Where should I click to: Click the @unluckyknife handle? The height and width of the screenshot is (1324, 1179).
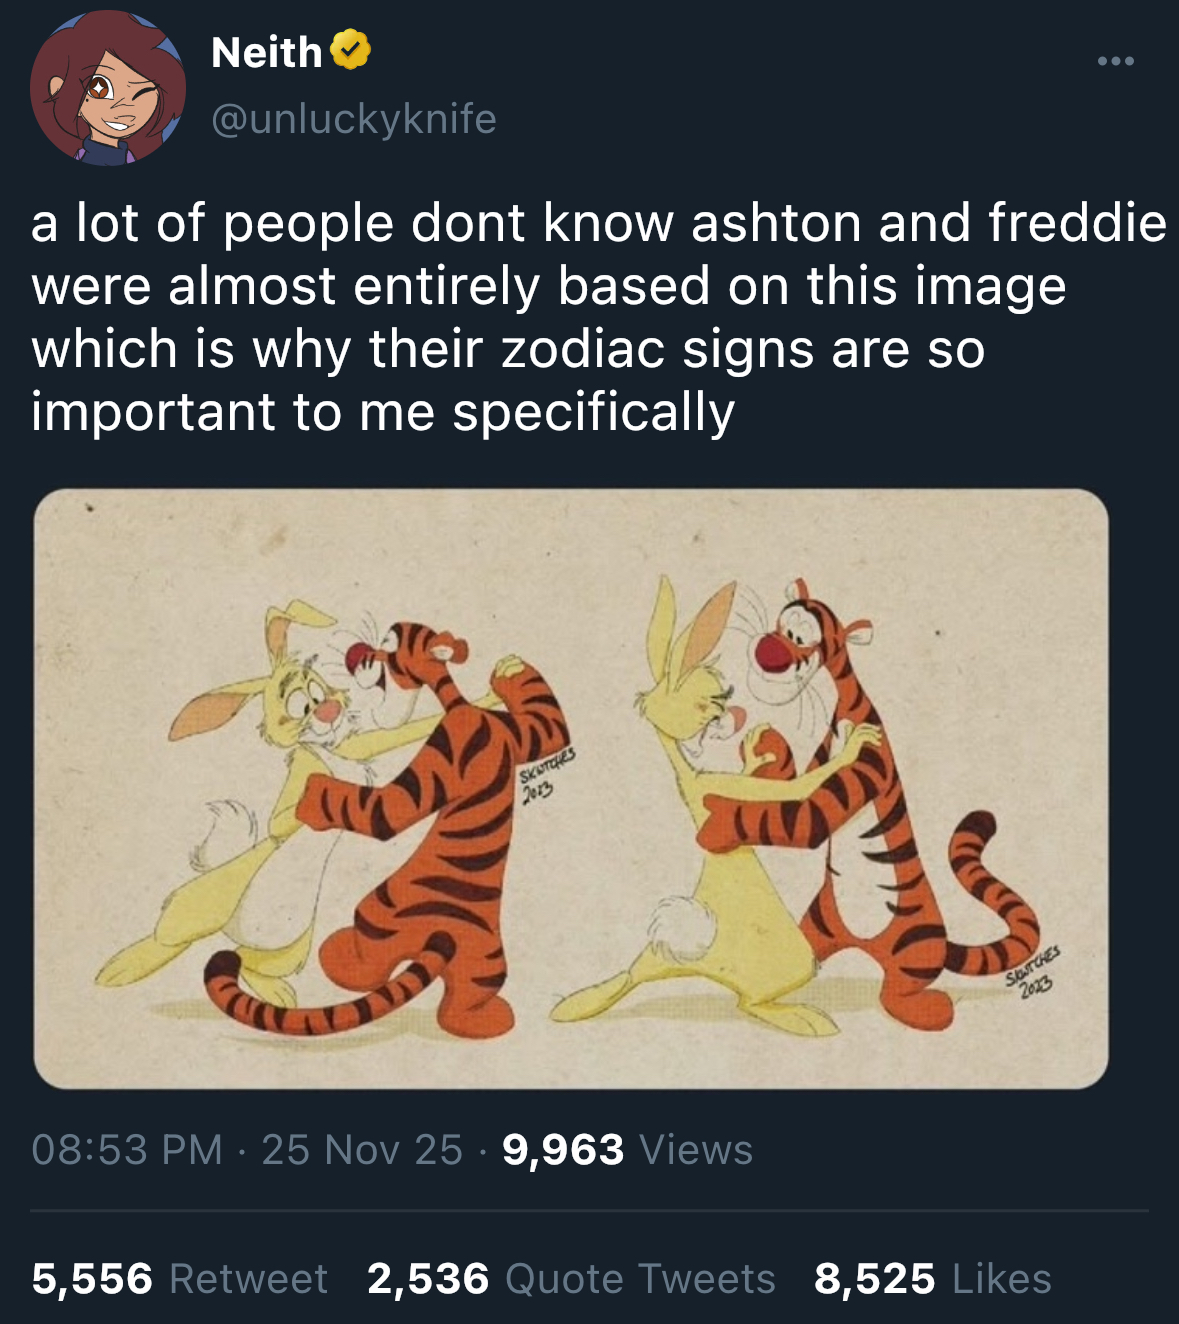click(355, 120)
